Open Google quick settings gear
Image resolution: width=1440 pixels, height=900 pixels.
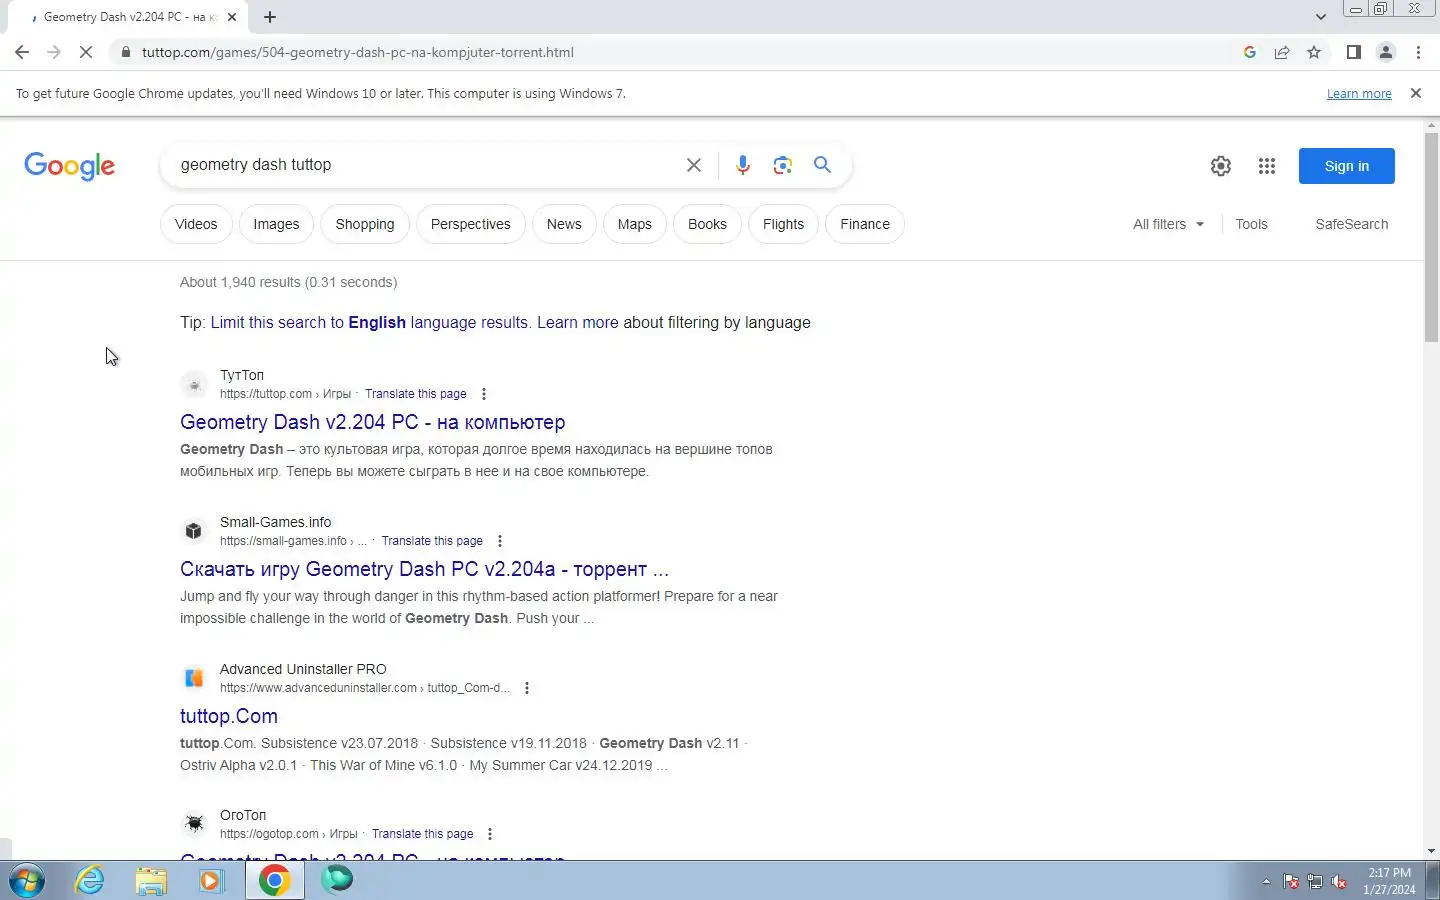coord(1221,166)
